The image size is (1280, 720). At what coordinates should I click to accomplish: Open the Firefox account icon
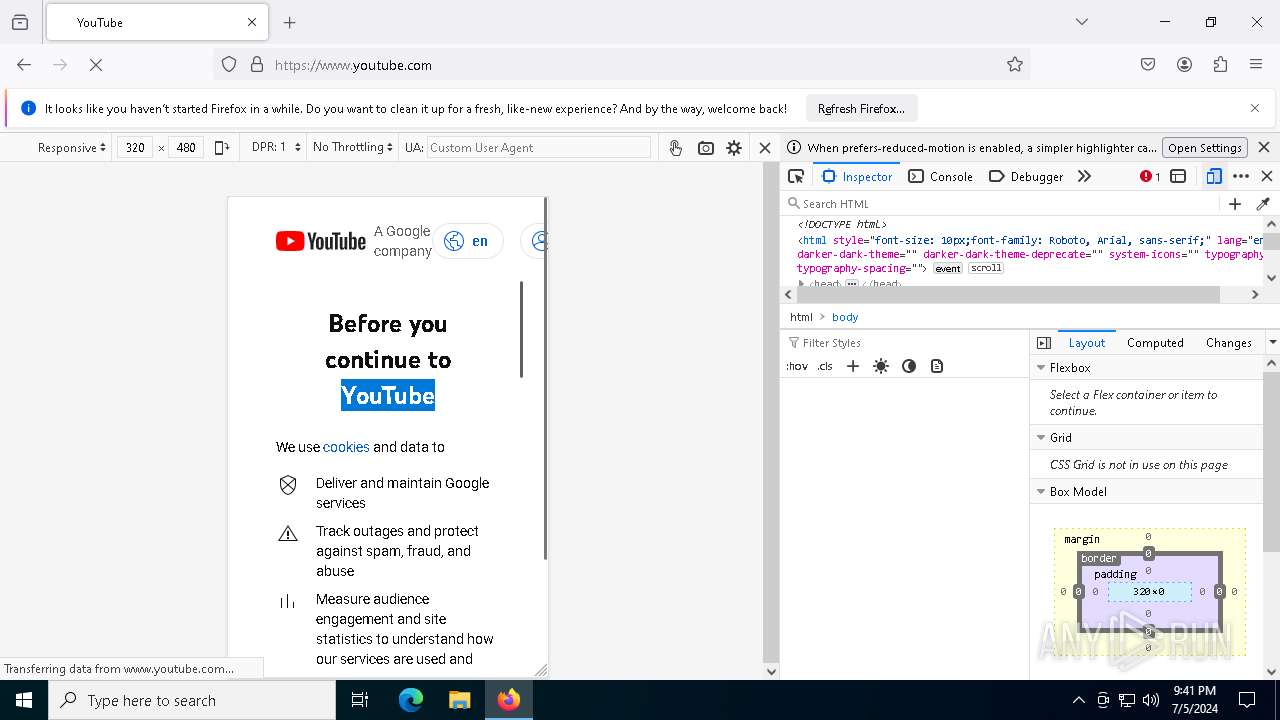pyautogui.click(x=1184, y=65)
